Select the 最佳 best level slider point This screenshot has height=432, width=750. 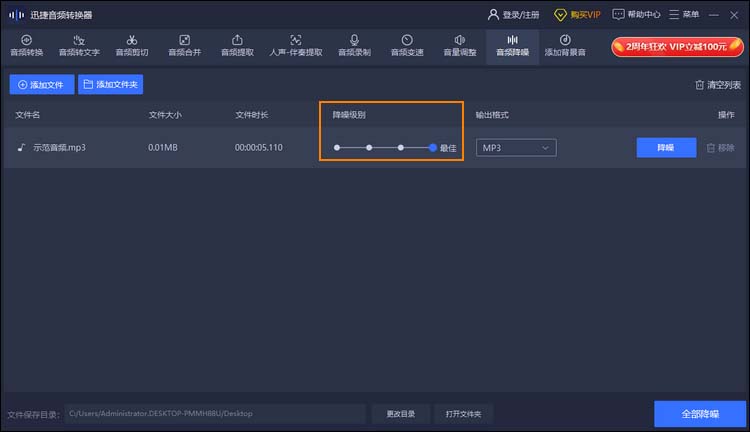(433, 148)
